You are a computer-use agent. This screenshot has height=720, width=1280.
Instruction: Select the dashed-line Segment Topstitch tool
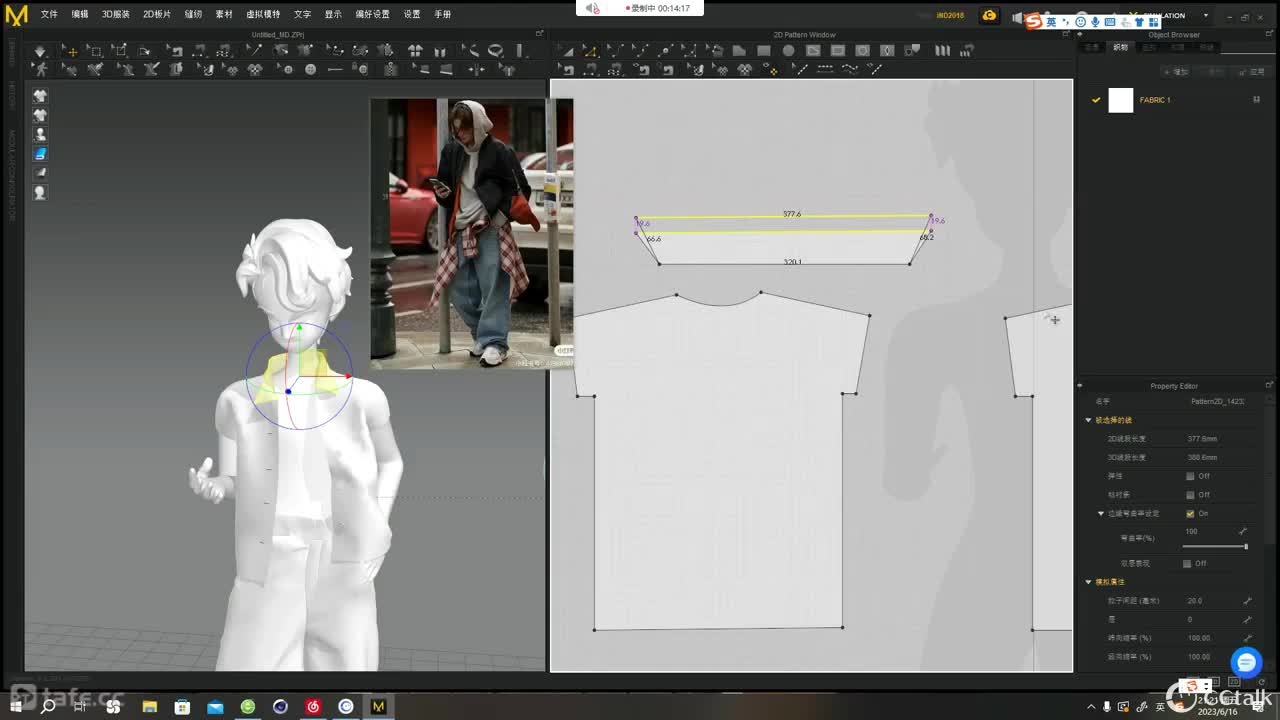825,69
